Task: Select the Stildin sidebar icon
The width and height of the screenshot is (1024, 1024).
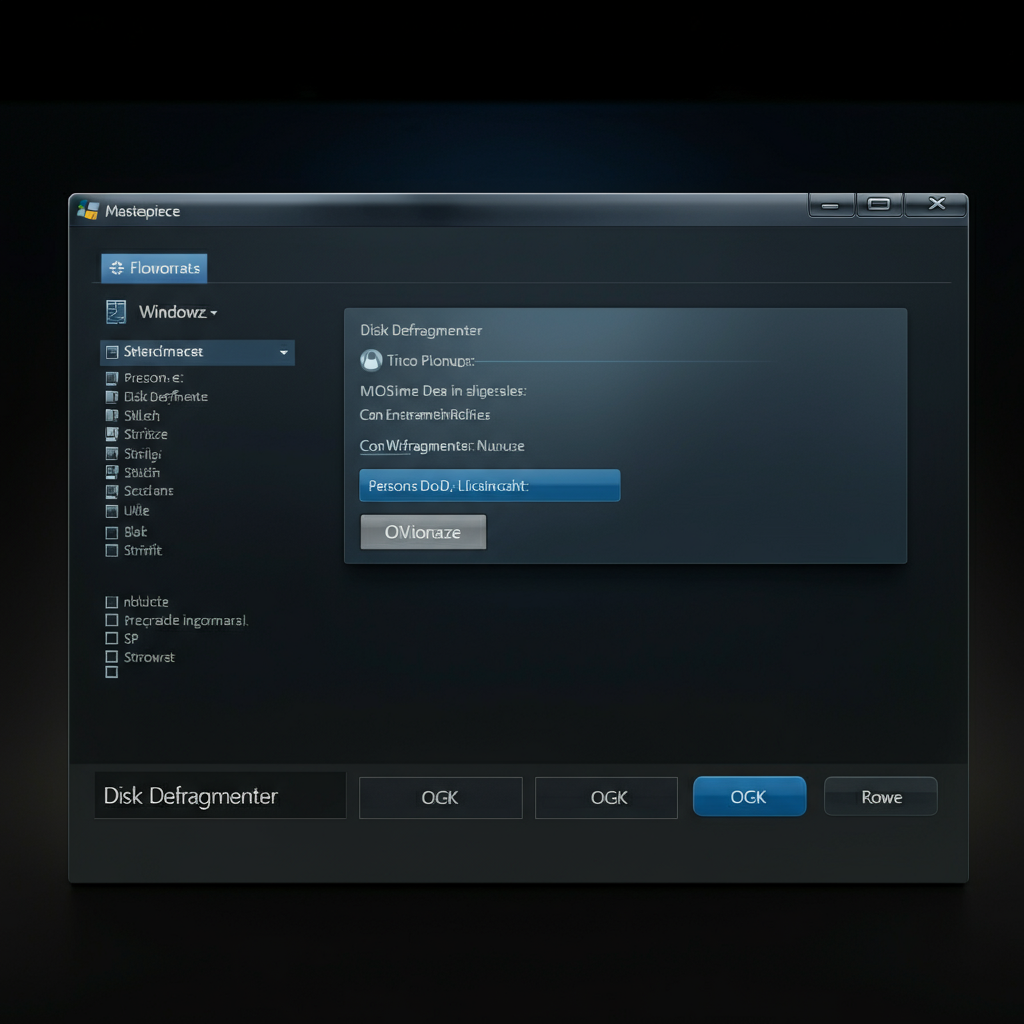Action: [111, 472]
